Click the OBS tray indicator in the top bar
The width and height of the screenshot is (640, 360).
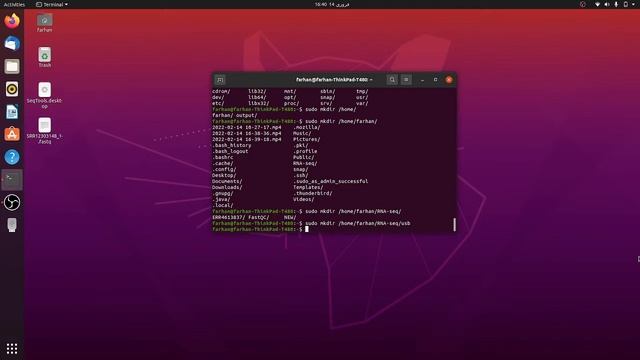pyautogui.click(x=583, y=4)
